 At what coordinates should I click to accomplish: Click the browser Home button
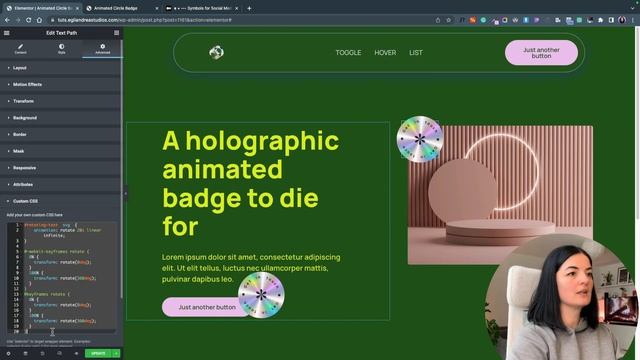coord(39,20)
